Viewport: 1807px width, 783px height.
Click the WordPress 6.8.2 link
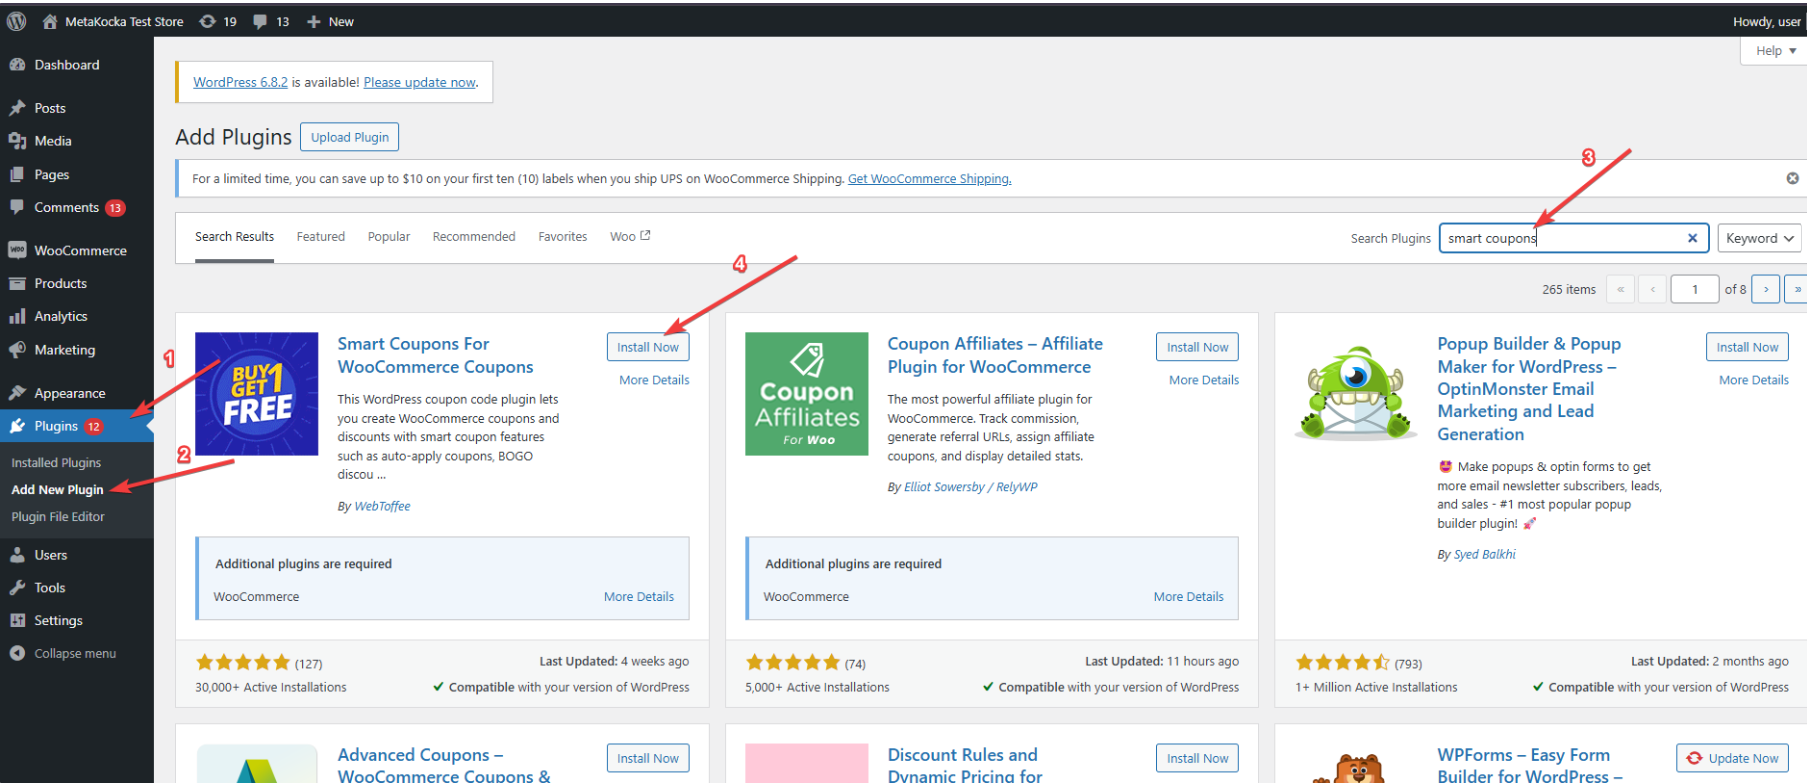click(x=240, y=82)
